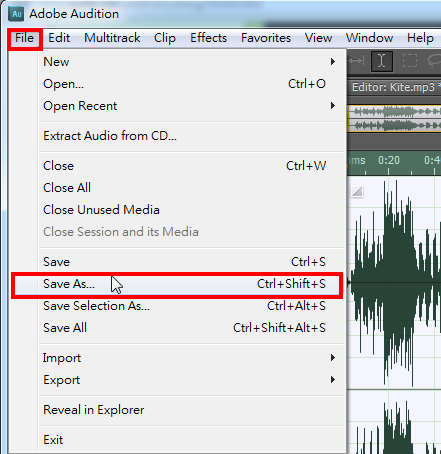Open the Clip menu
The height and width of the screenshot is (454, 441).
[x=165, y=38]
